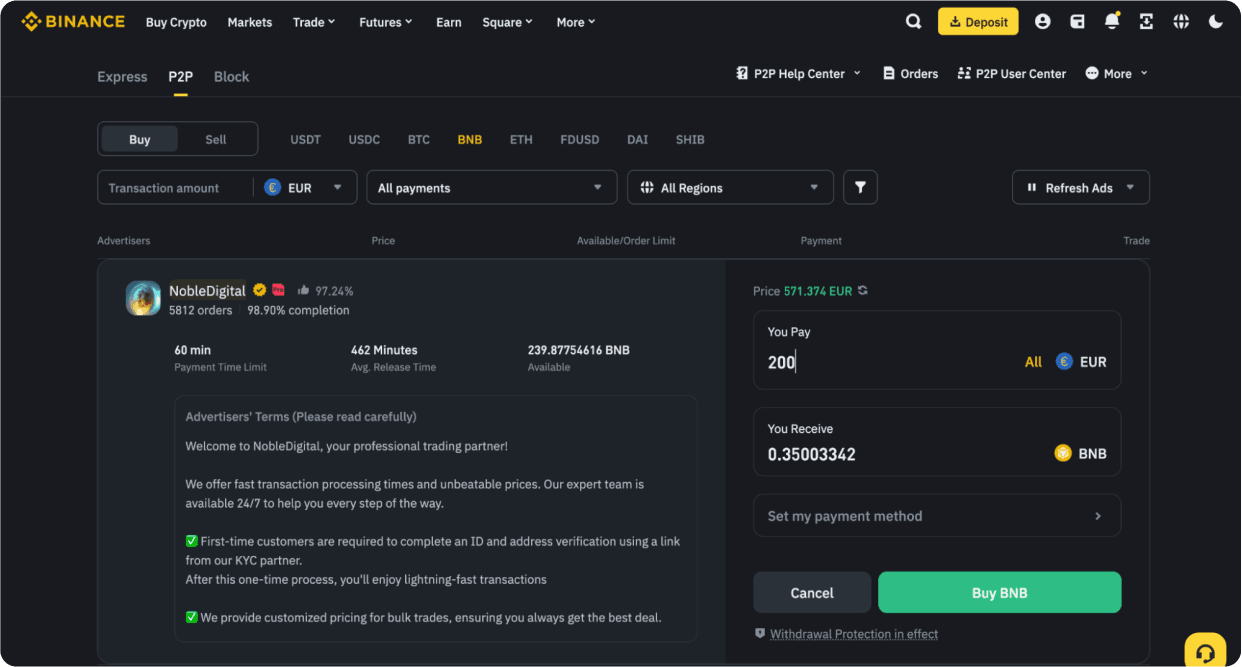Open the search magnifier icon

(914, 21)
